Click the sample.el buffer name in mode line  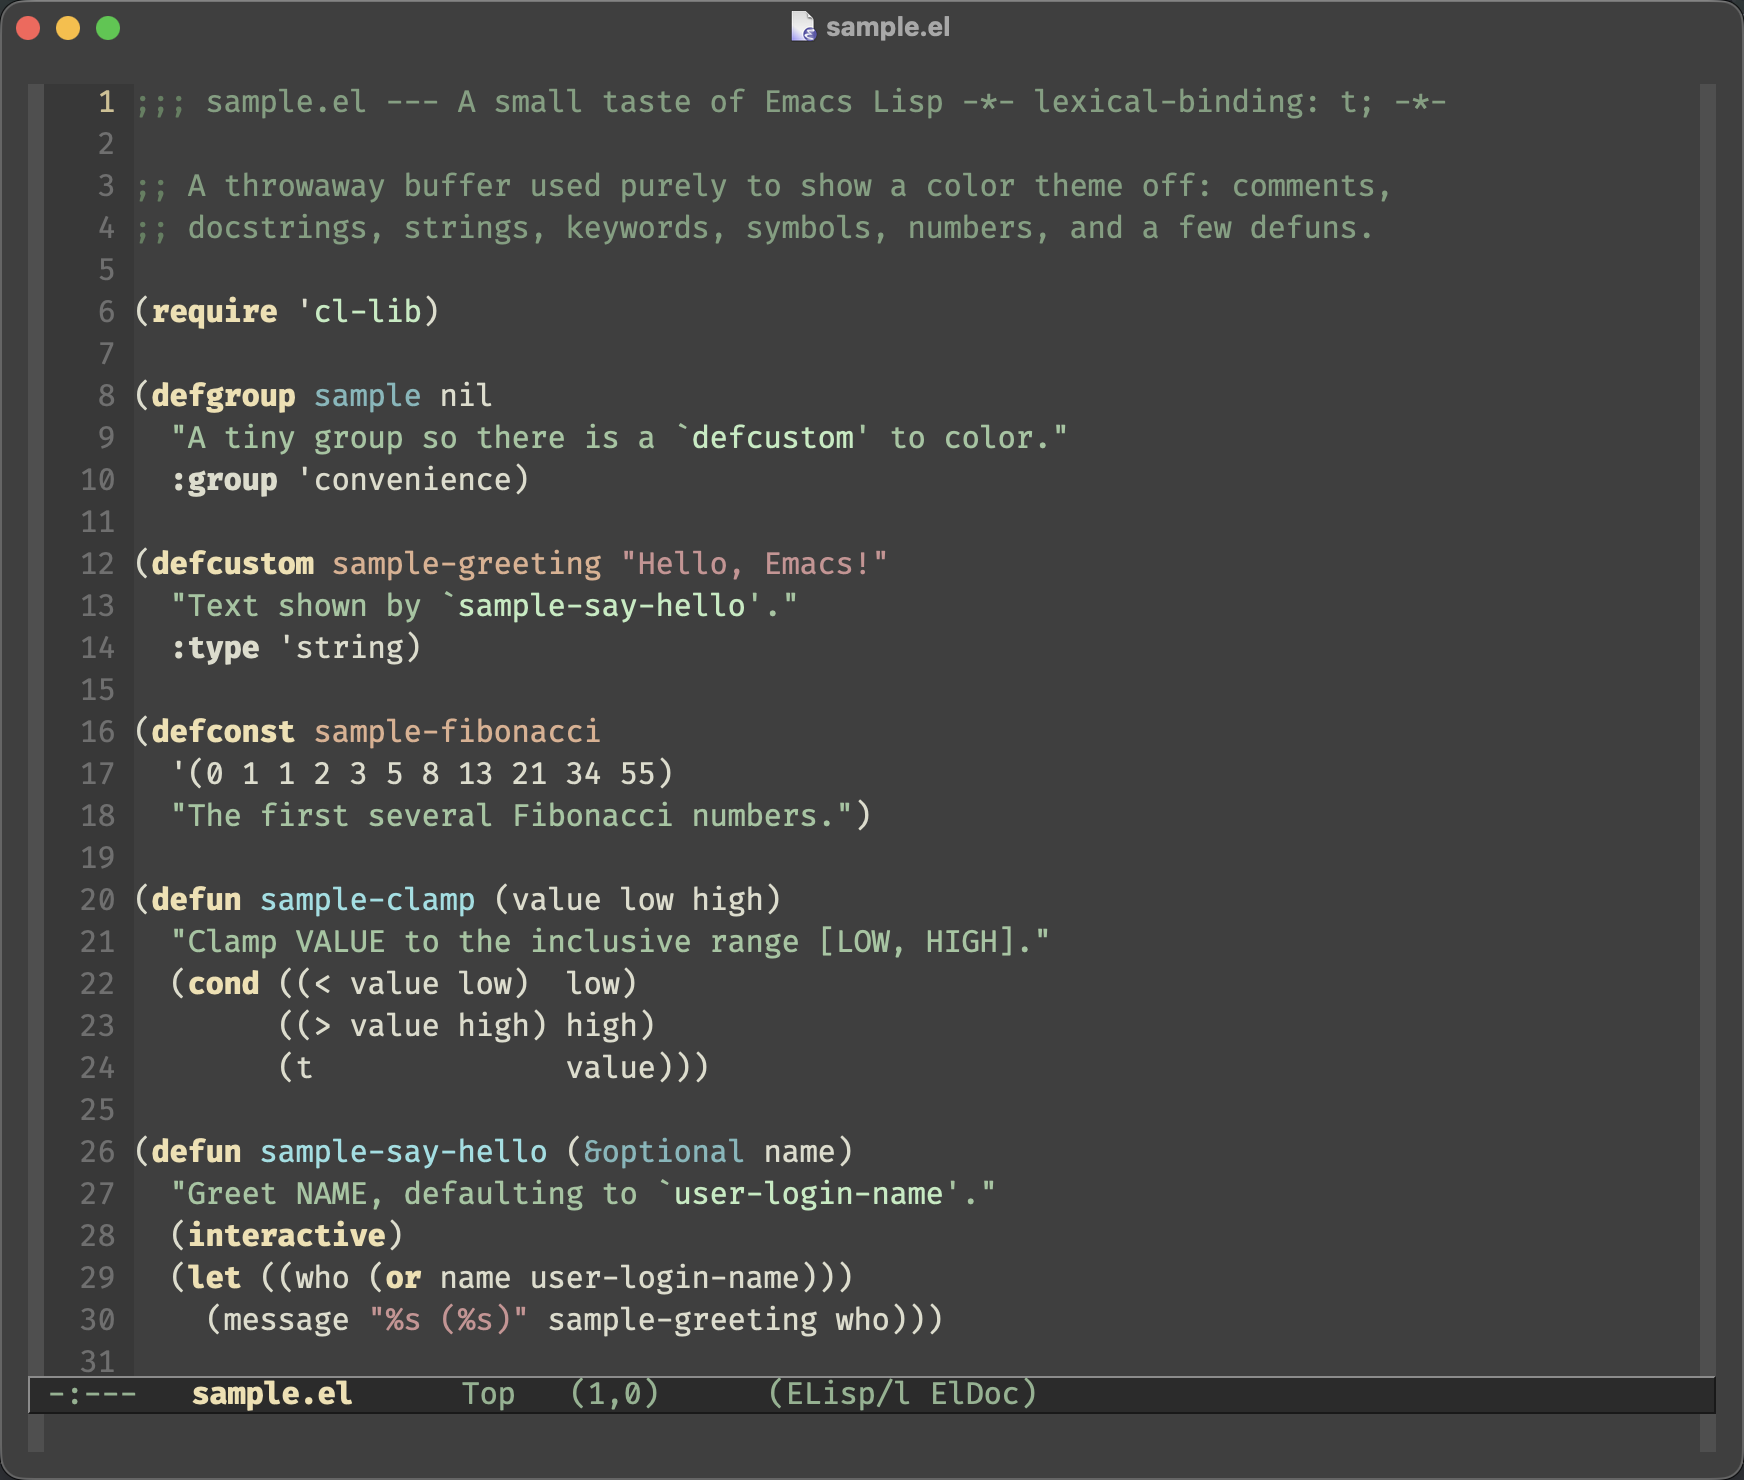[x=272, y=1394]
